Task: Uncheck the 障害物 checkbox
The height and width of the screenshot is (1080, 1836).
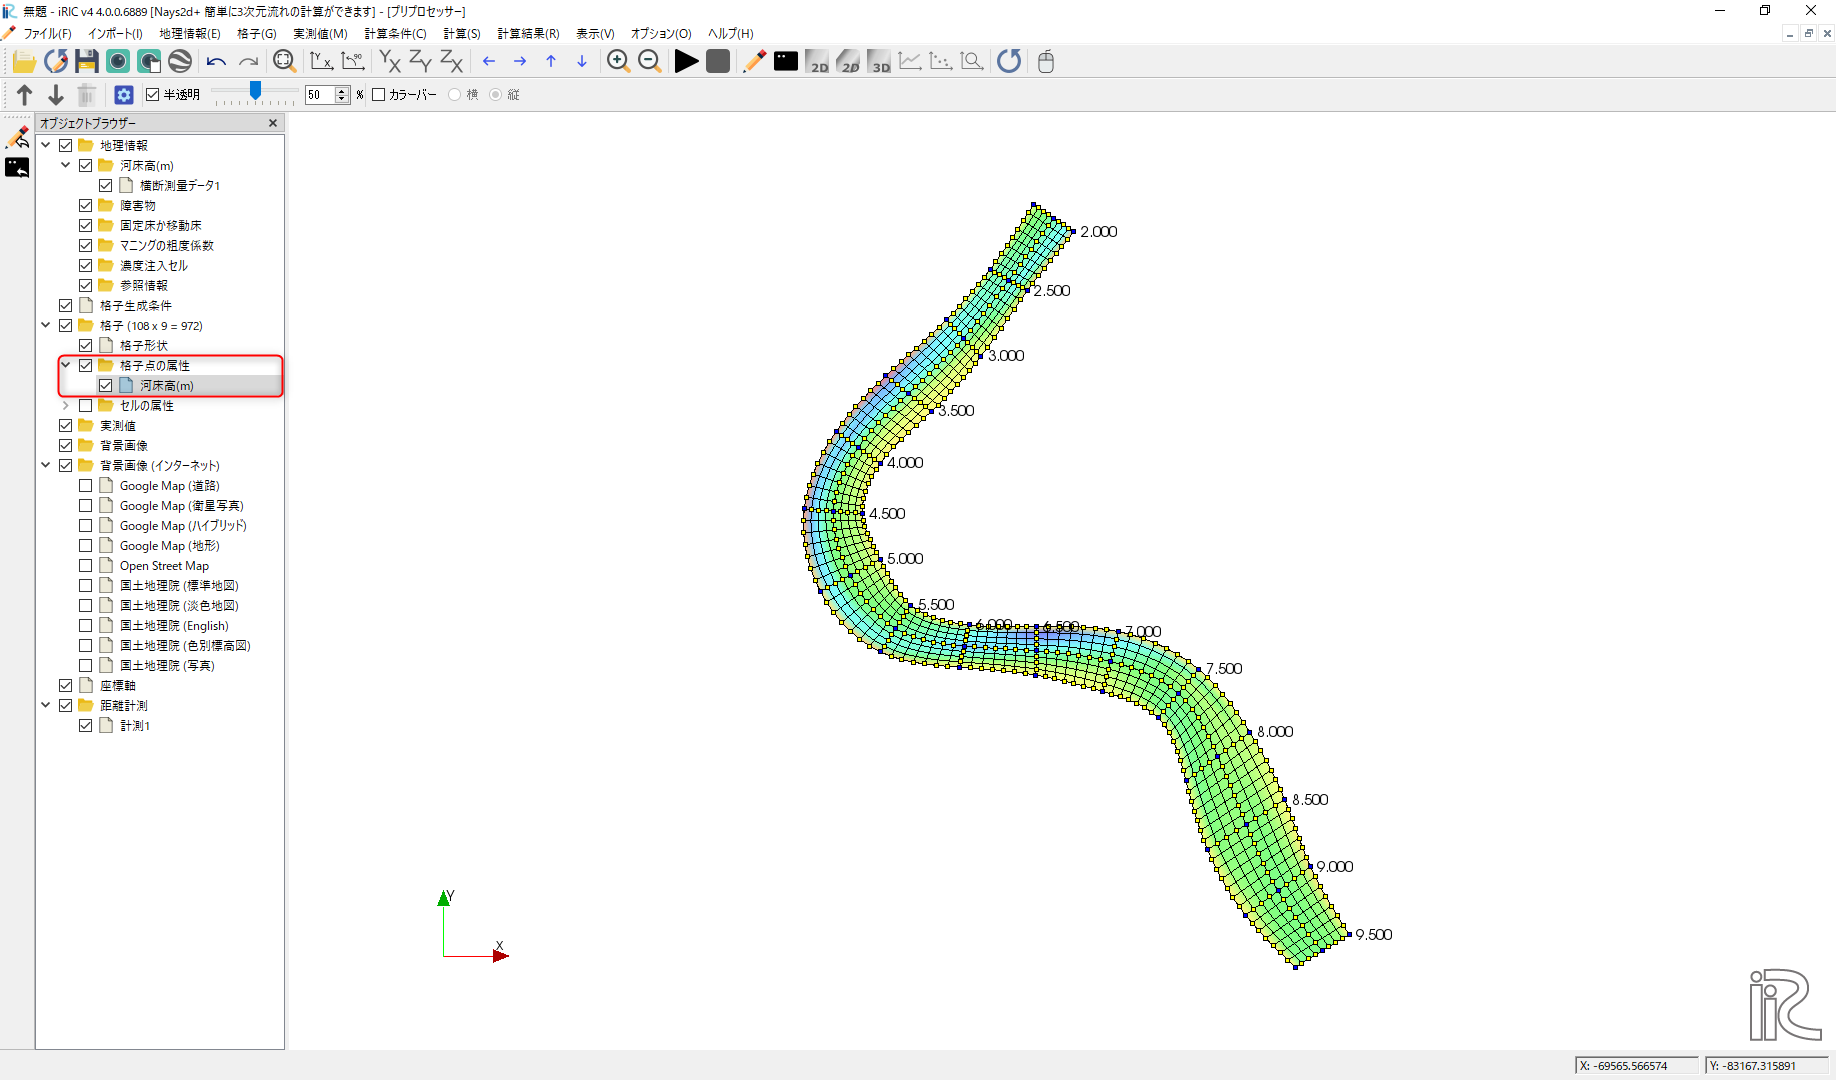Action: pos(86,205)
